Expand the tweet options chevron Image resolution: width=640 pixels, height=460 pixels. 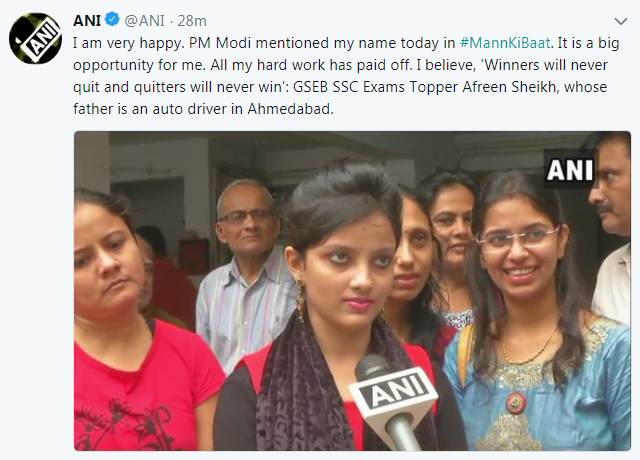[620, 21]
